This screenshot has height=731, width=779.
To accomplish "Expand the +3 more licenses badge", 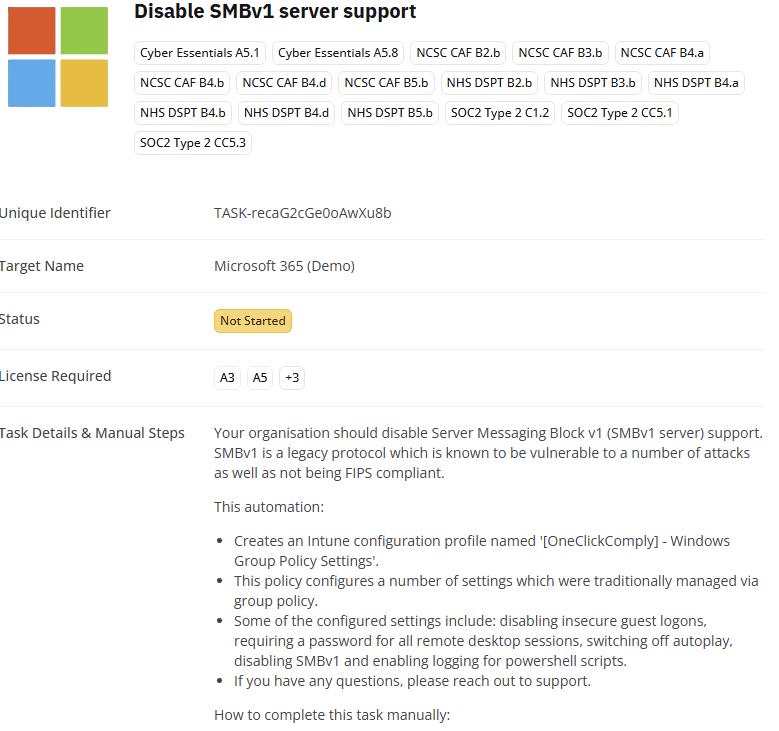I will (x=292, y=378).
